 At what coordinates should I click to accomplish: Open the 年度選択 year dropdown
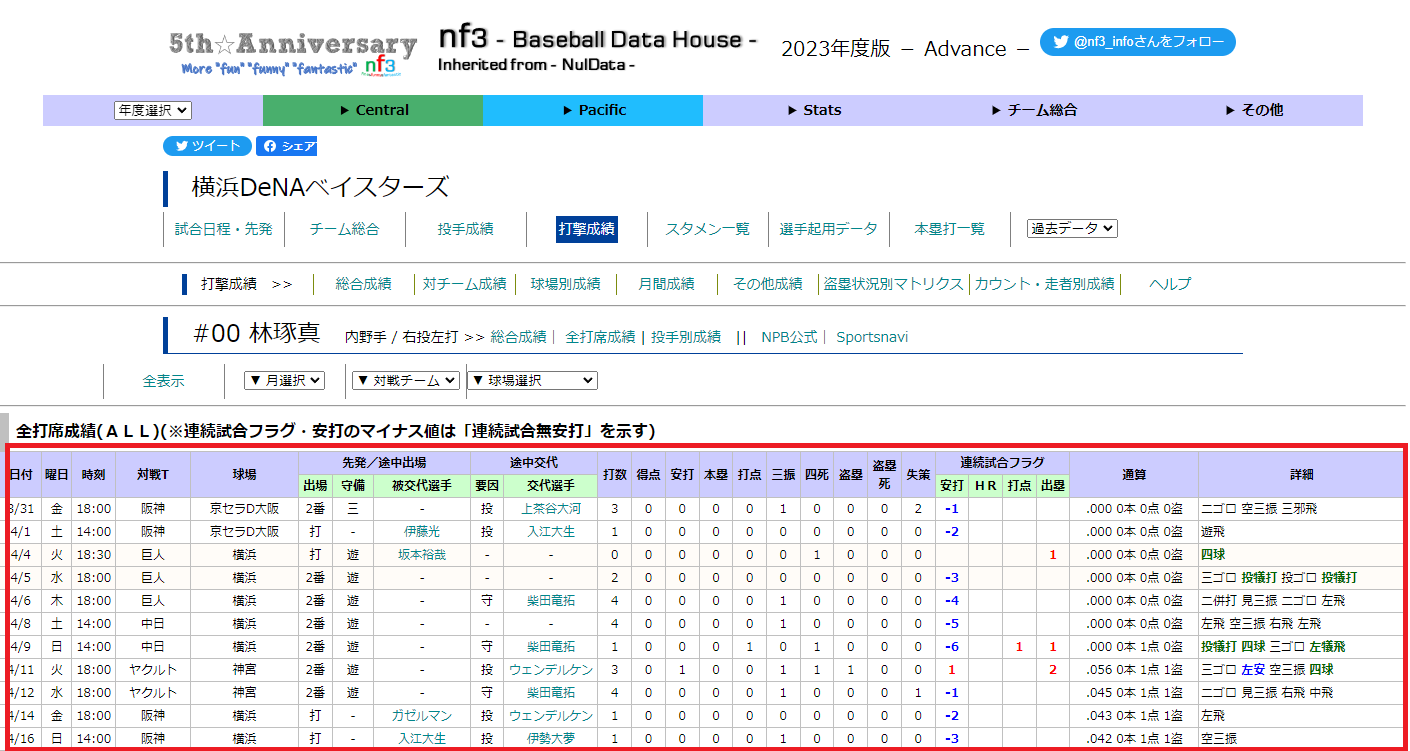[153, 111]
